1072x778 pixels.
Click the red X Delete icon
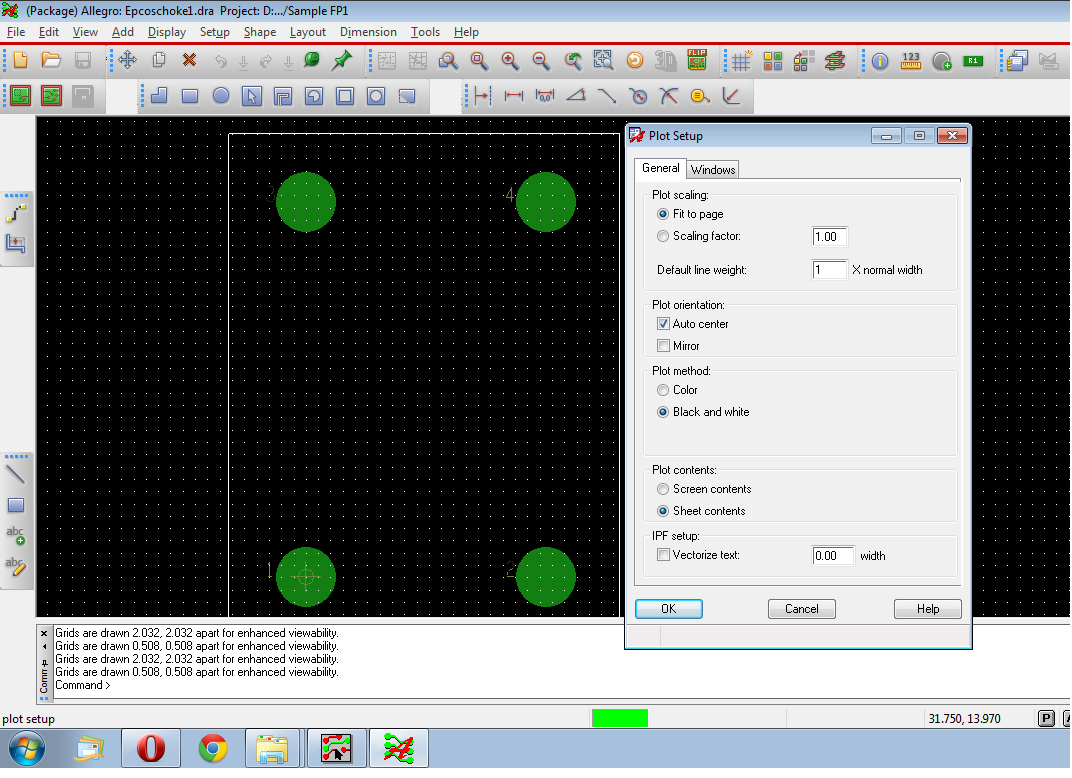click(x=189, y=61)
